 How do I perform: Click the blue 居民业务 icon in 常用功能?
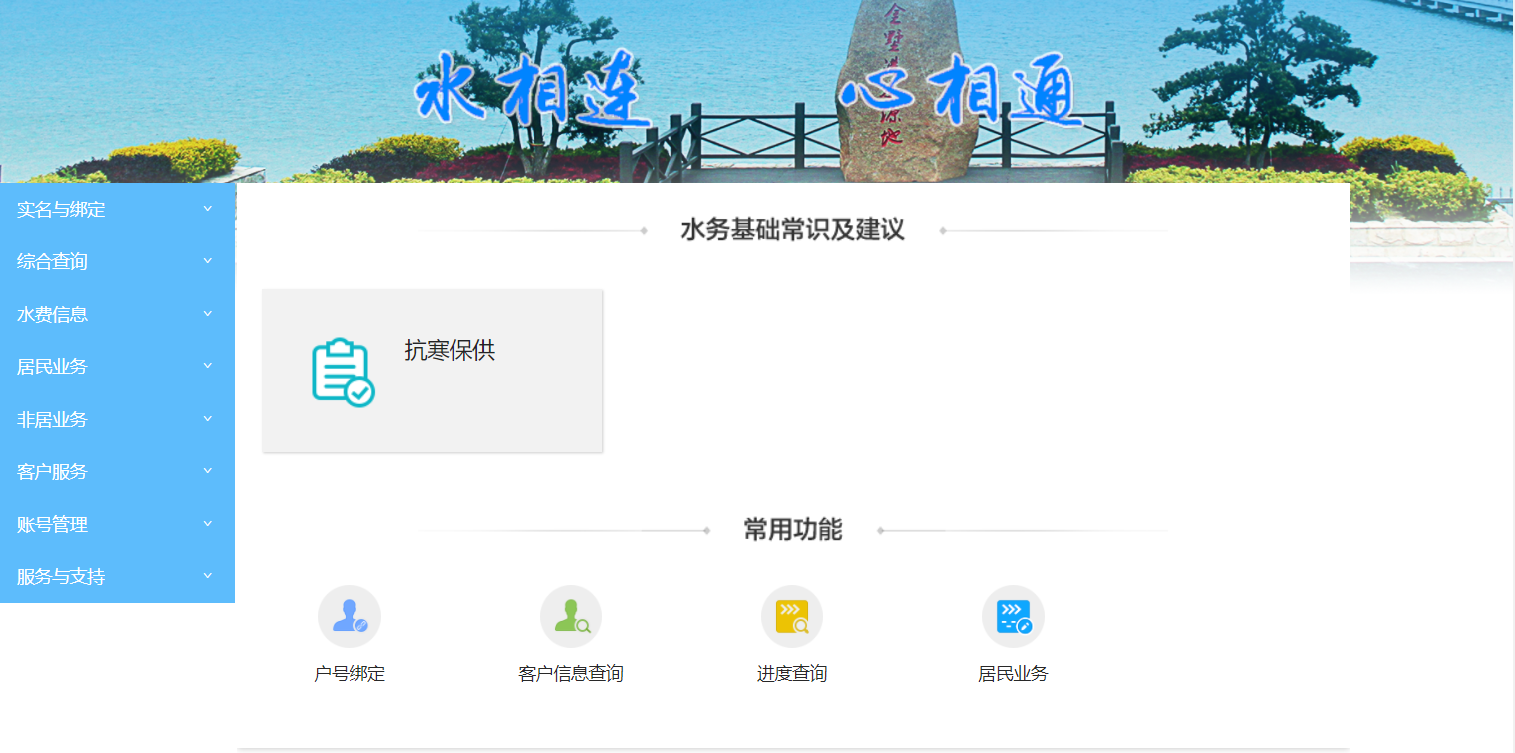pyautogui.click(x=1013, y=616)
